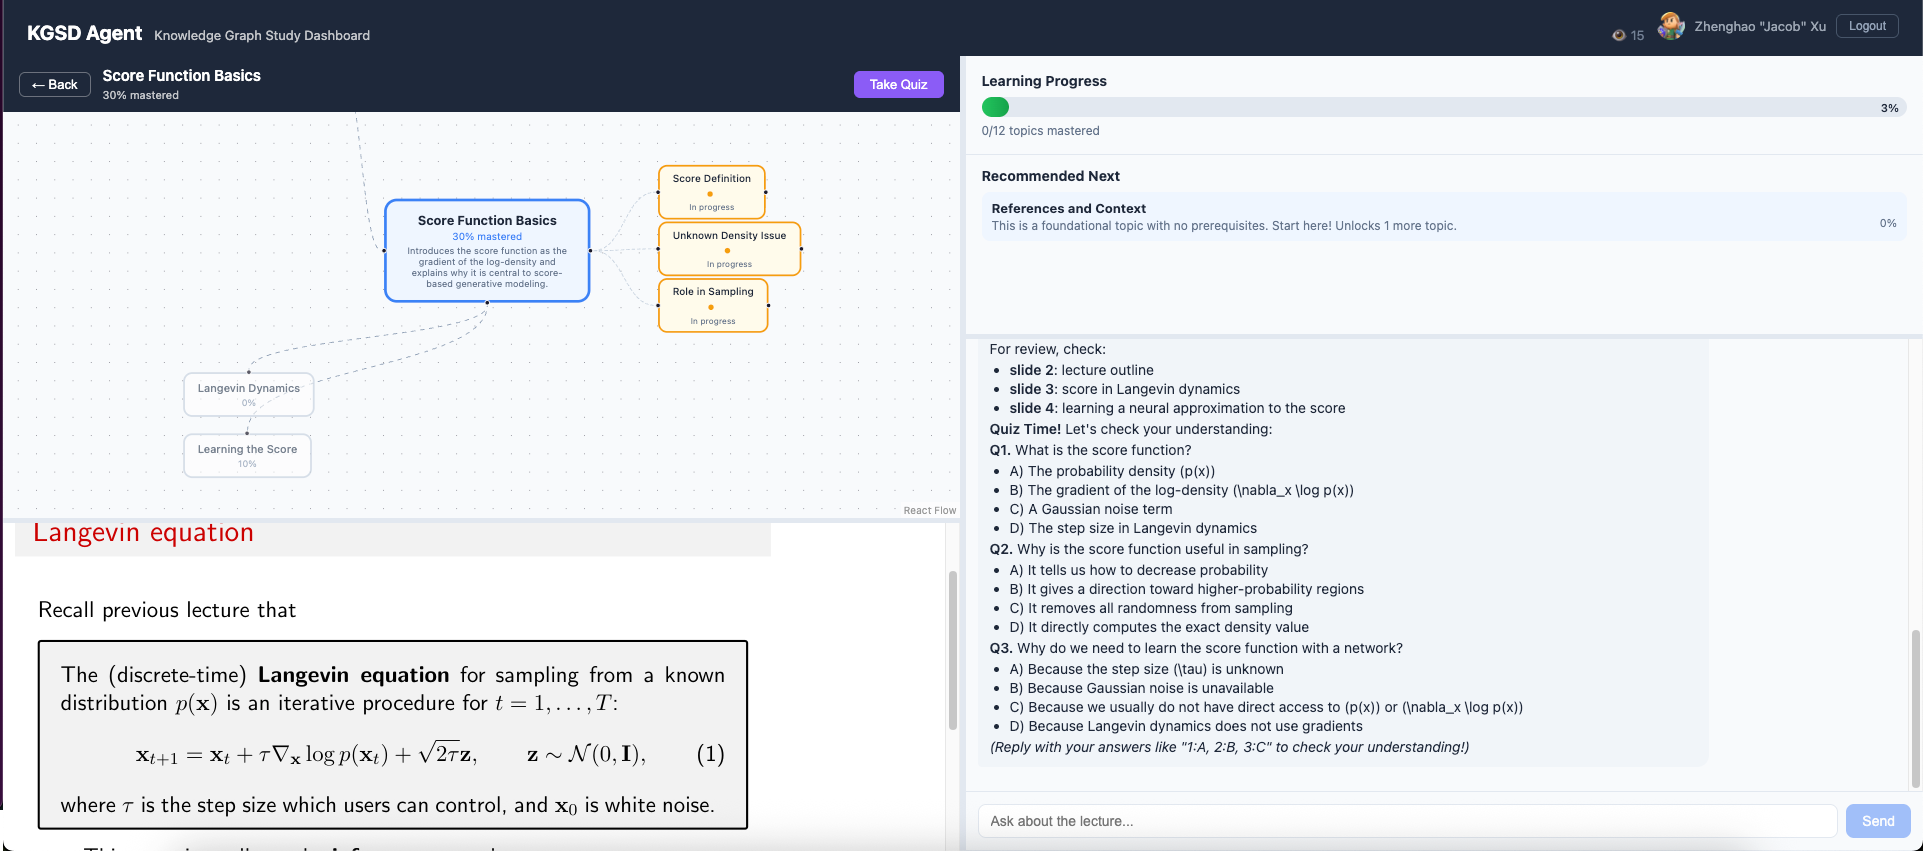Click "slide 4: learning a neural approximation" item
This screenshot has height=851, width=1923.
coord(1177,408)
